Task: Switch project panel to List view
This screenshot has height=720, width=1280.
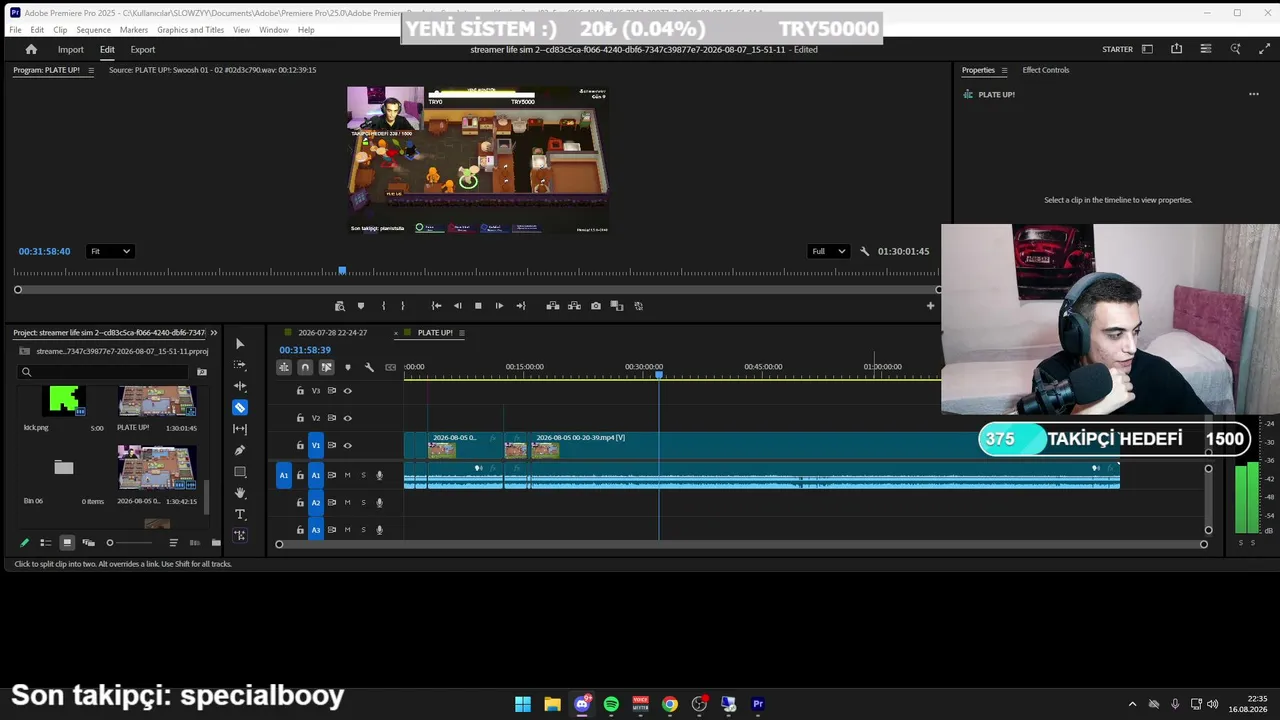Action: (46, 543)
